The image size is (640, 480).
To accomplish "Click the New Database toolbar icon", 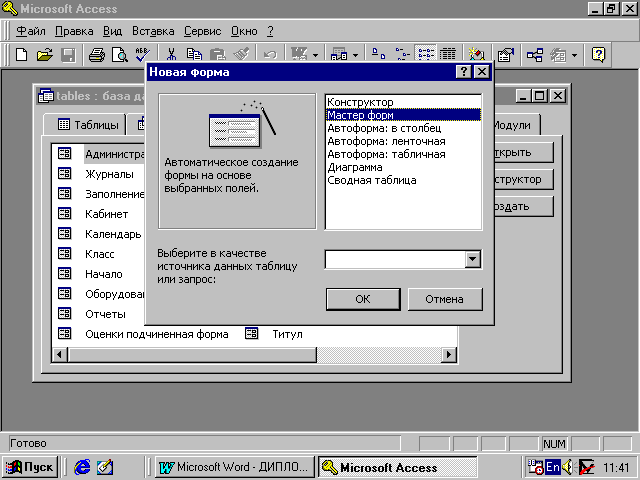I will (21, 55).
